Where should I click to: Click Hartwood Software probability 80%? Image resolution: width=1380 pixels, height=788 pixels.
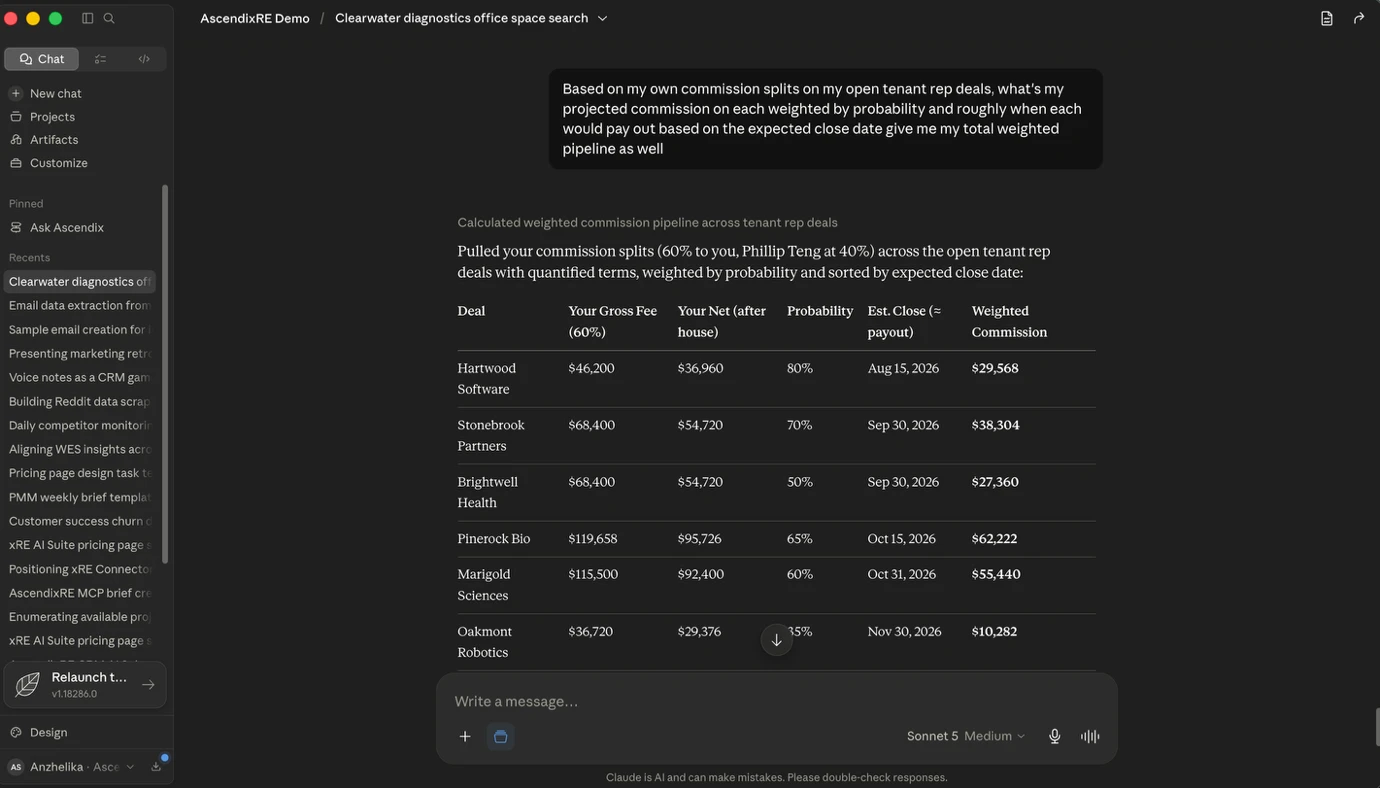(x=800, y=368)
